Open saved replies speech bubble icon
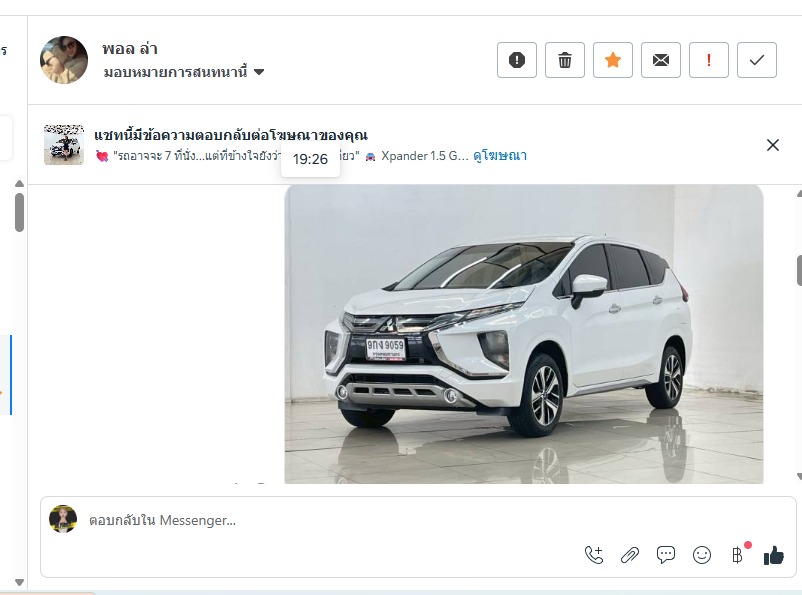802x595 pixels. (665, 555)
